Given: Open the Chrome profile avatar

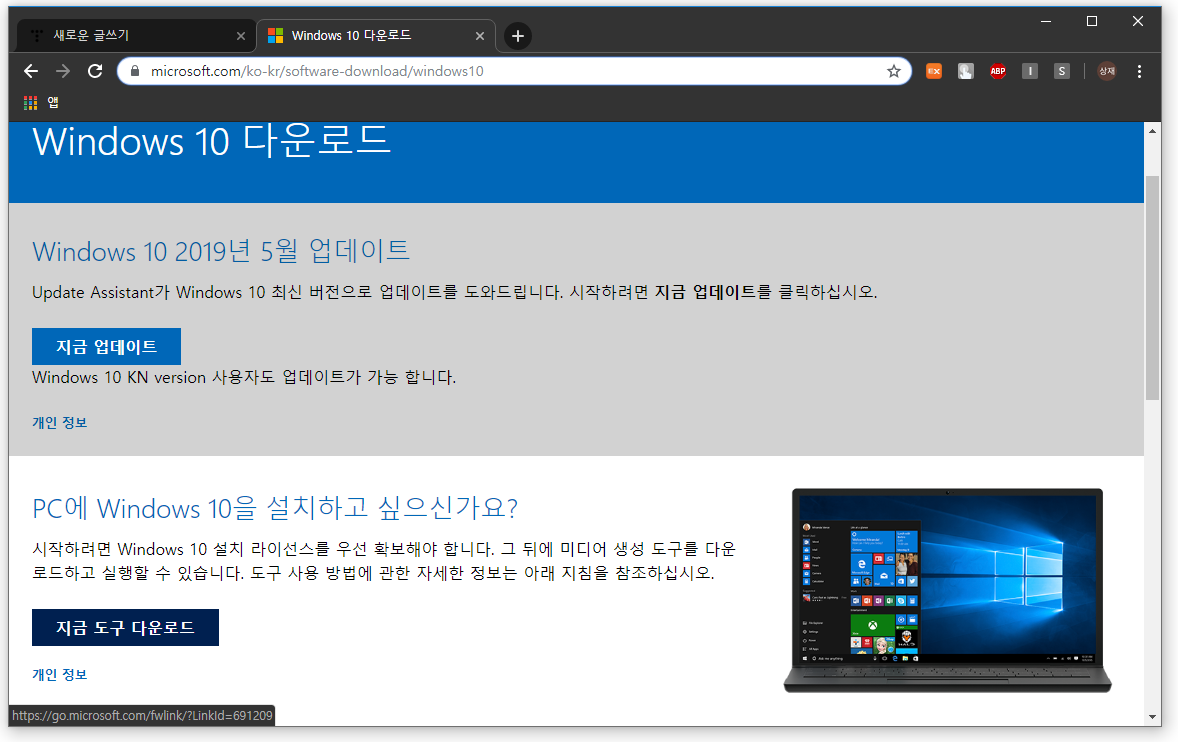Looking at the screenshot, I should (1107, 71).
